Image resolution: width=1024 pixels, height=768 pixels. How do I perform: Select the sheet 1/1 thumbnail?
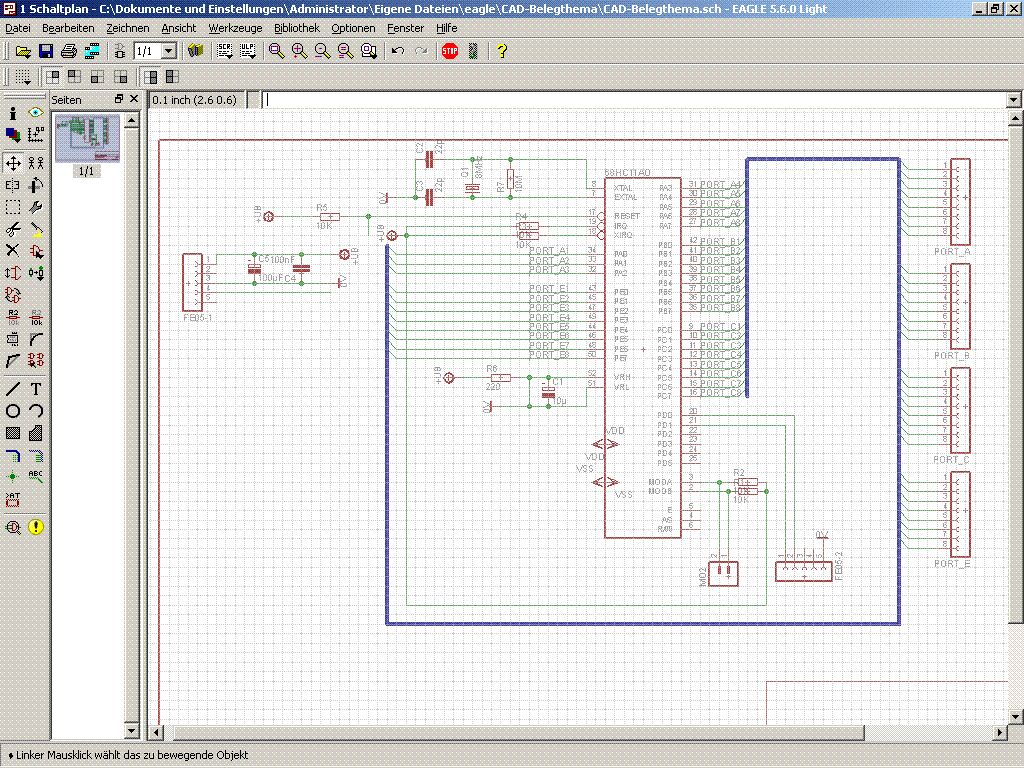tap(87, 139)
